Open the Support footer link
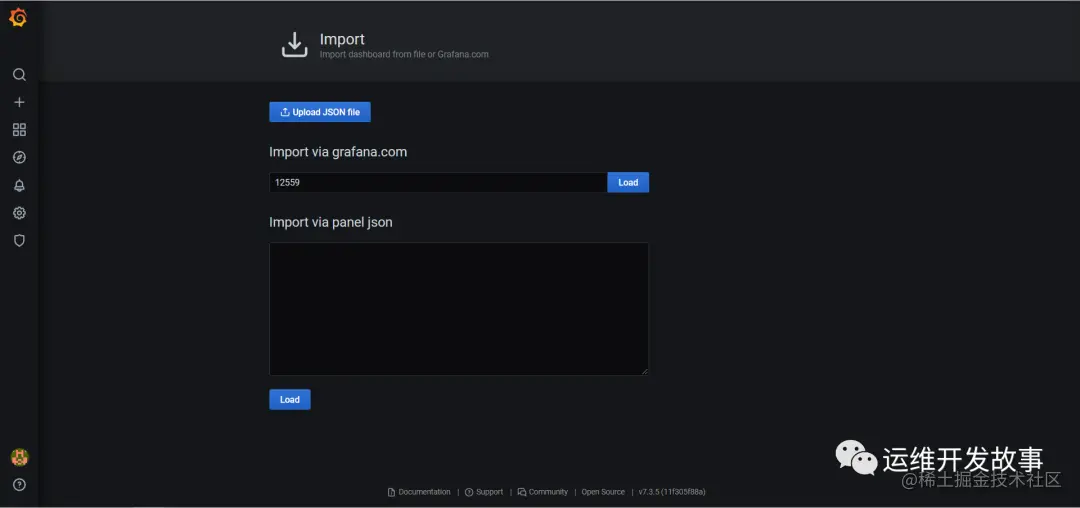This screenshot has height=508, width=1080. click(484, 492)
